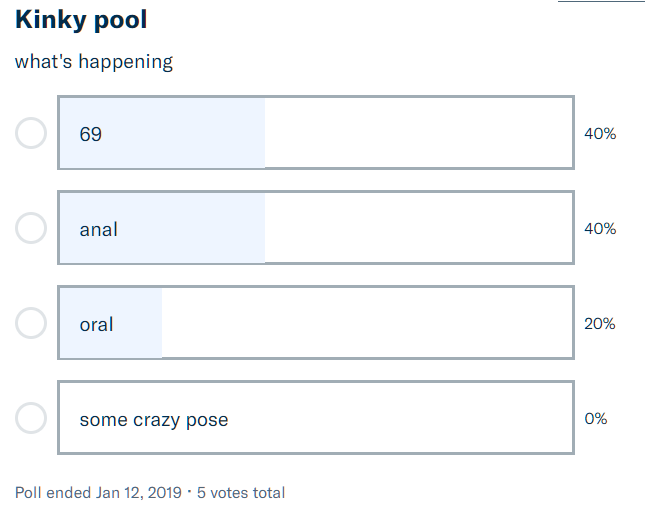Click the empty area of the "oral" option box
This screenshot has width=662, height=508.
[370, 323]
